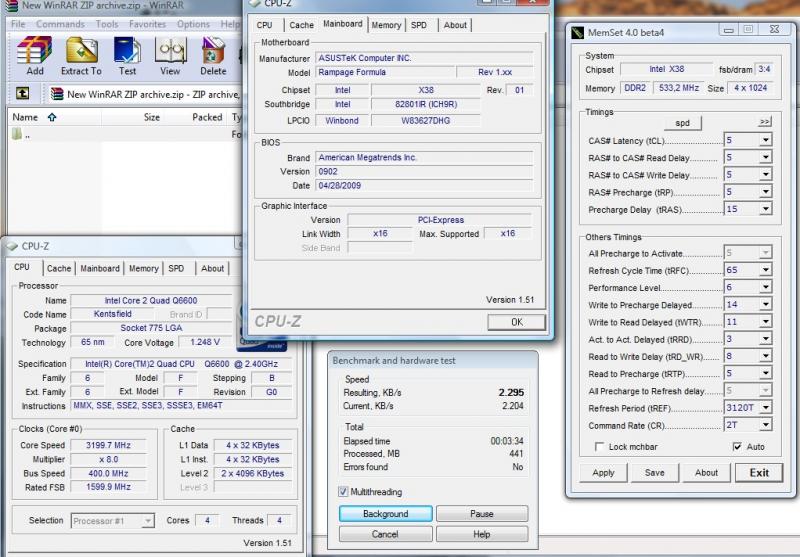Sort by the Name column header in WinRAR

pos(54,117)
